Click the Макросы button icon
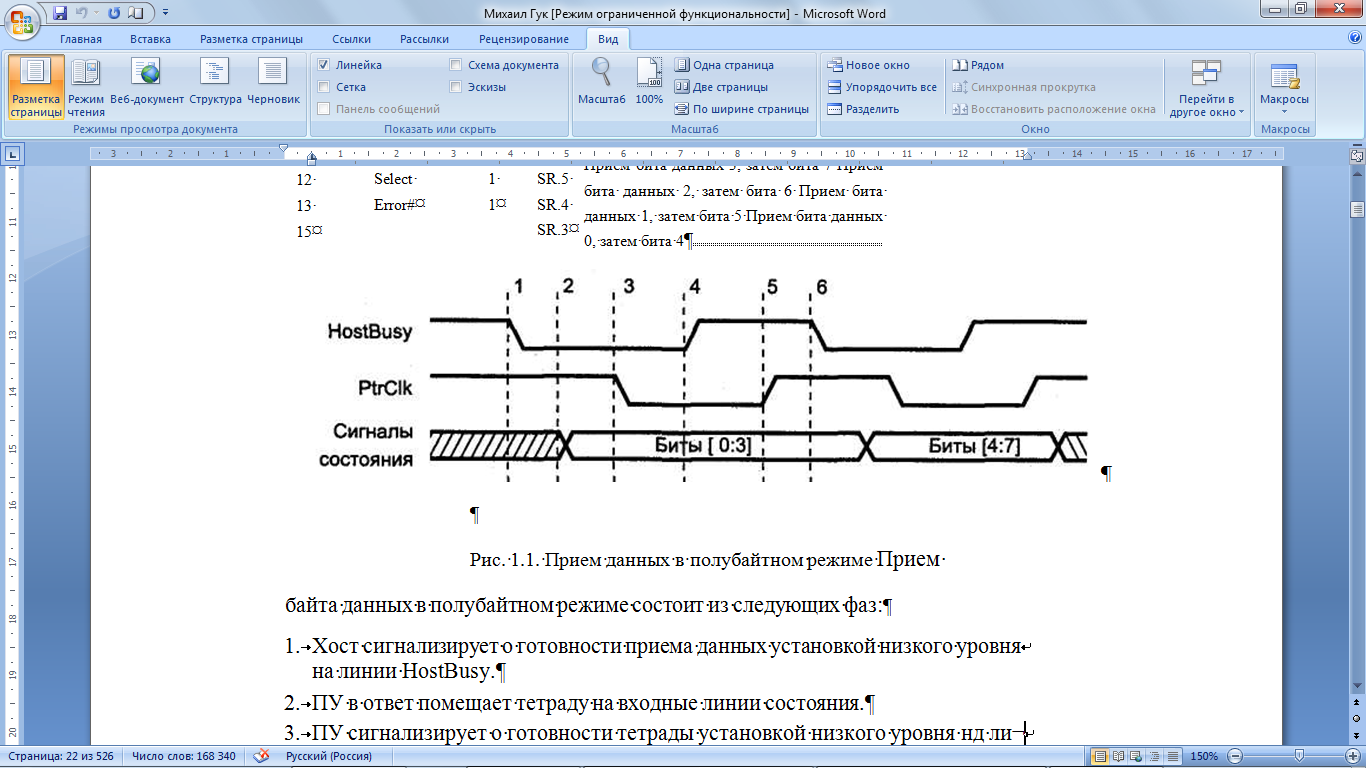 click(1284, 76)
